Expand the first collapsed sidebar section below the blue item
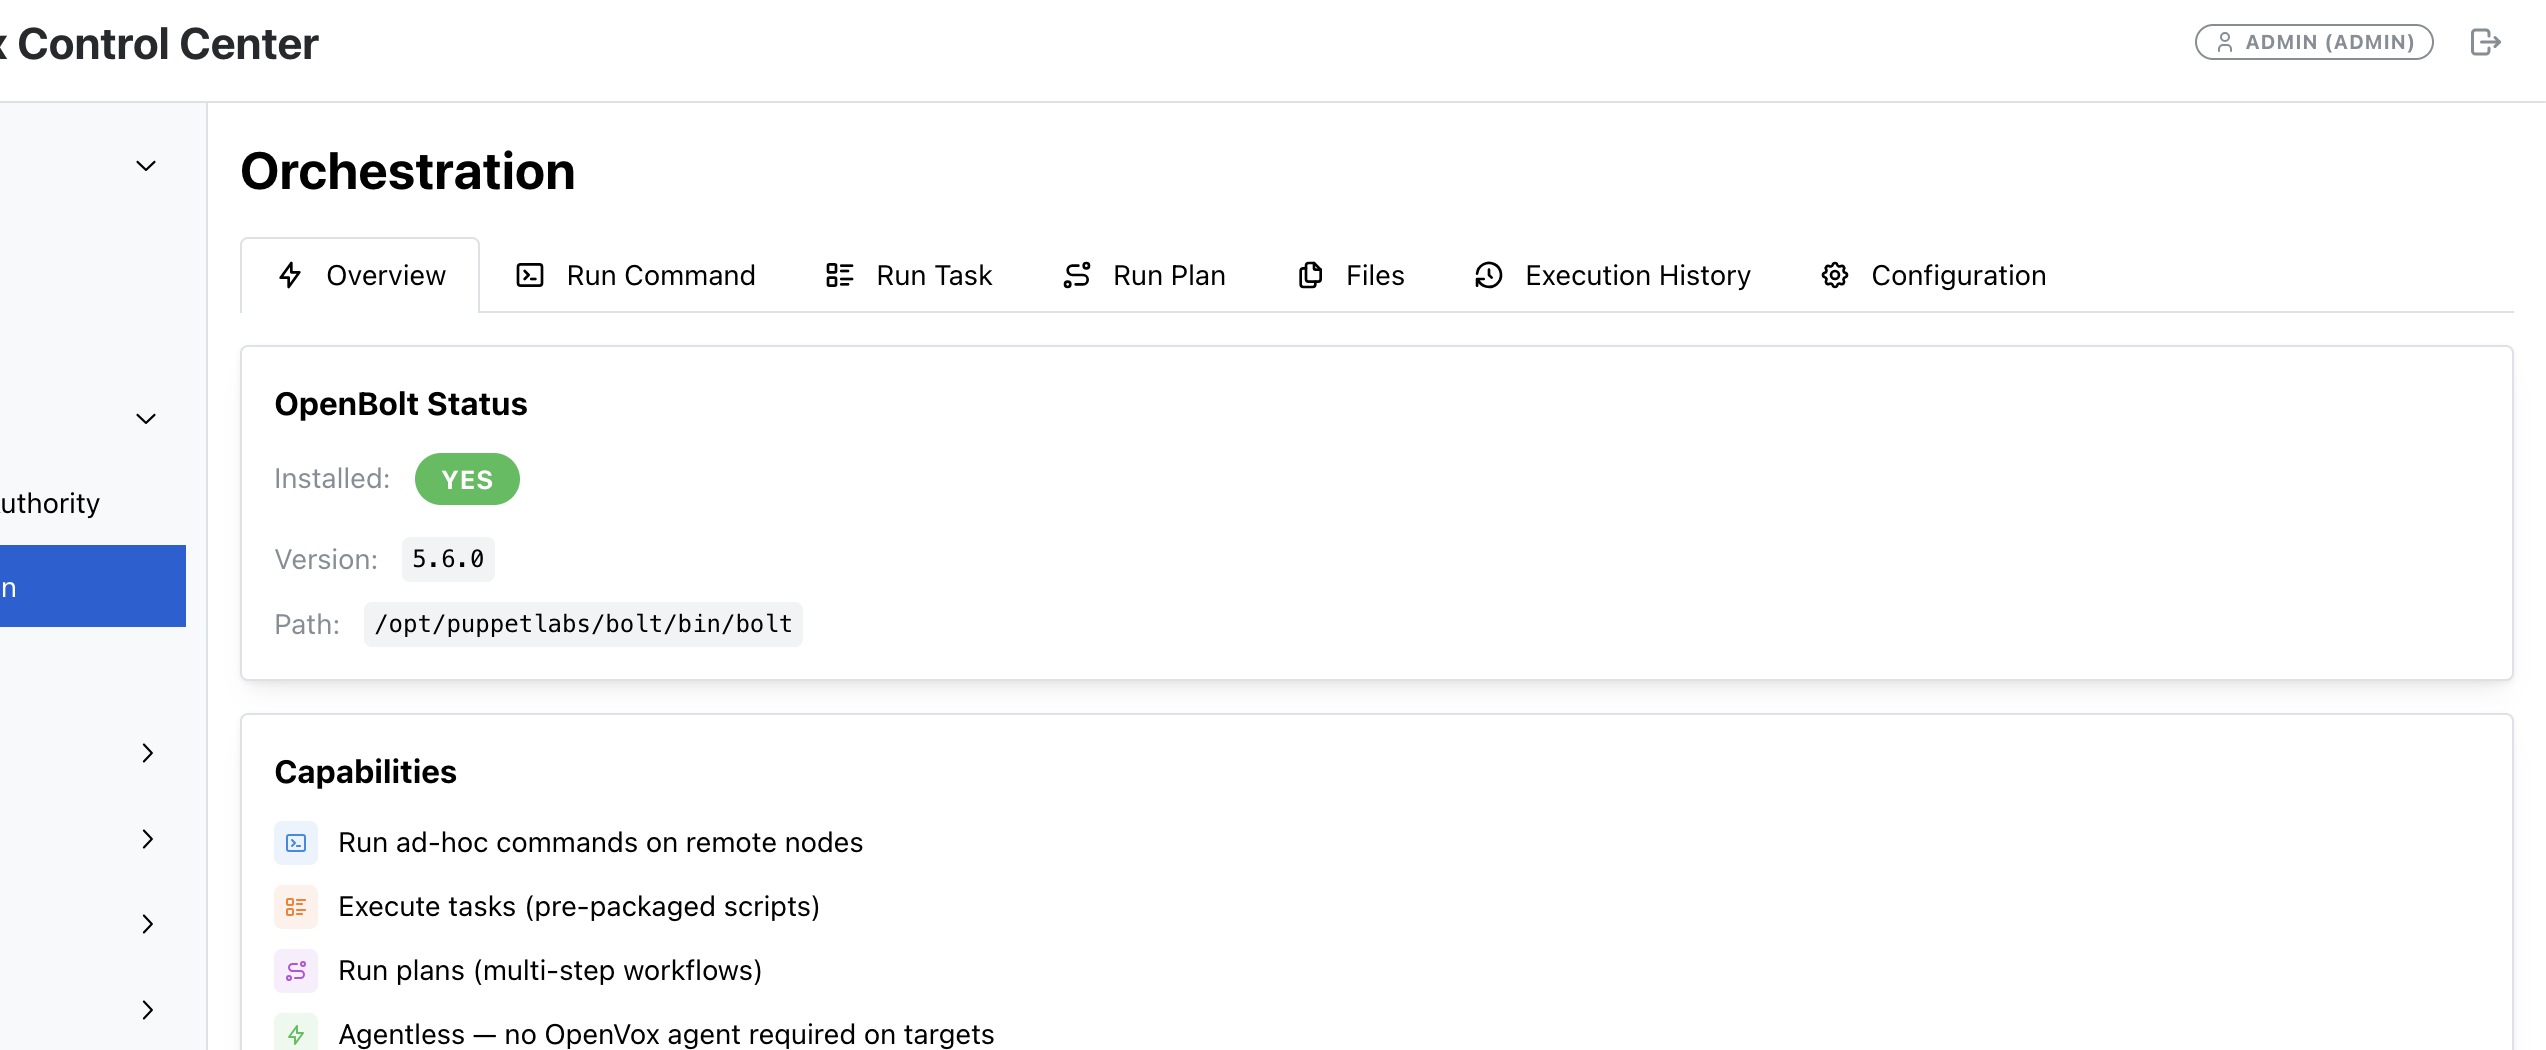 [x=147, y=753]
